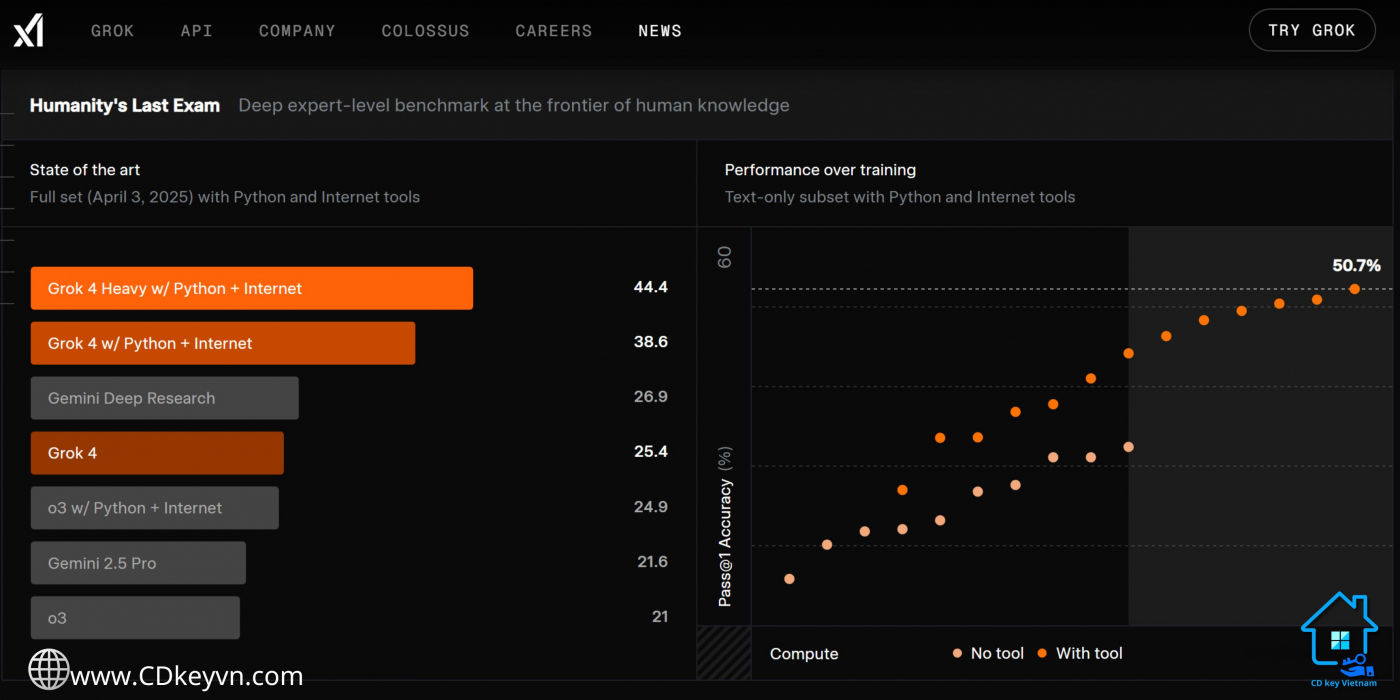Open the COLOSSUS navigation item

tap(425, 31)
